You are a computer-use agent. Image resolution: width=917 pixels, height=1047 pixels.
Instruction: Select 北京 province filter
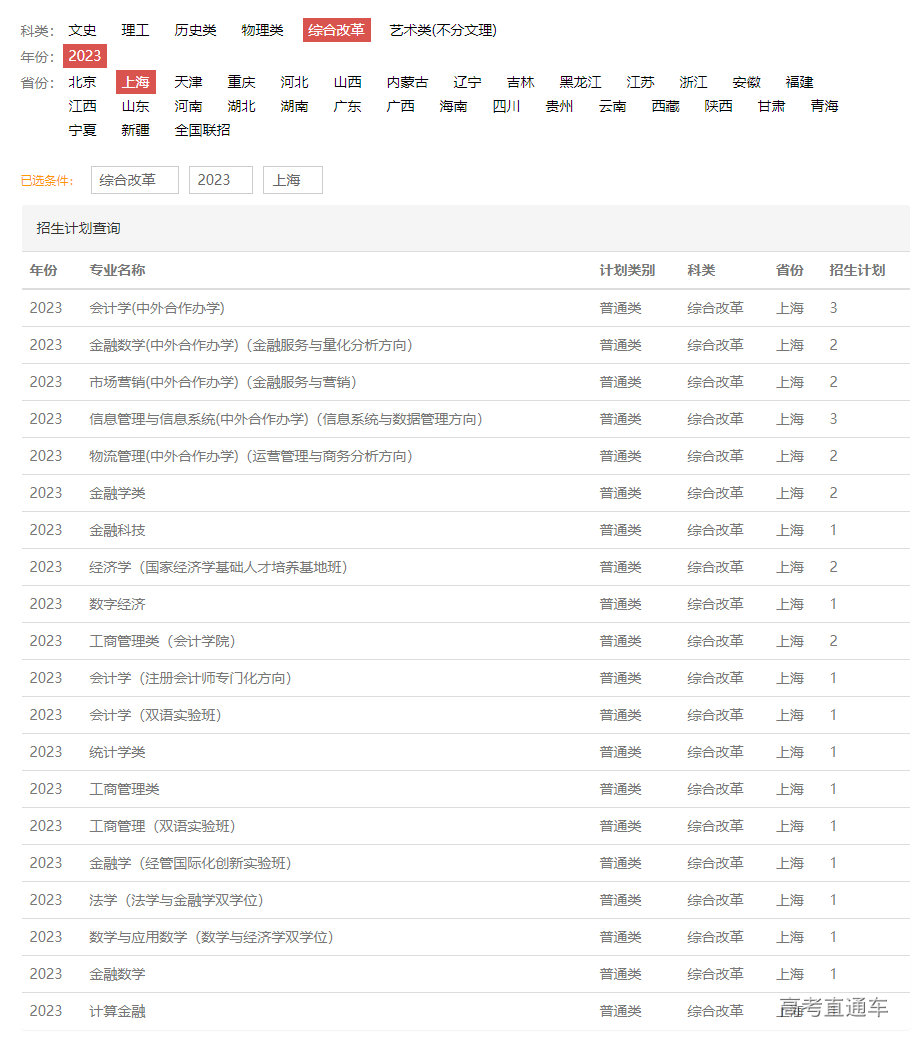tap(82, 82)
